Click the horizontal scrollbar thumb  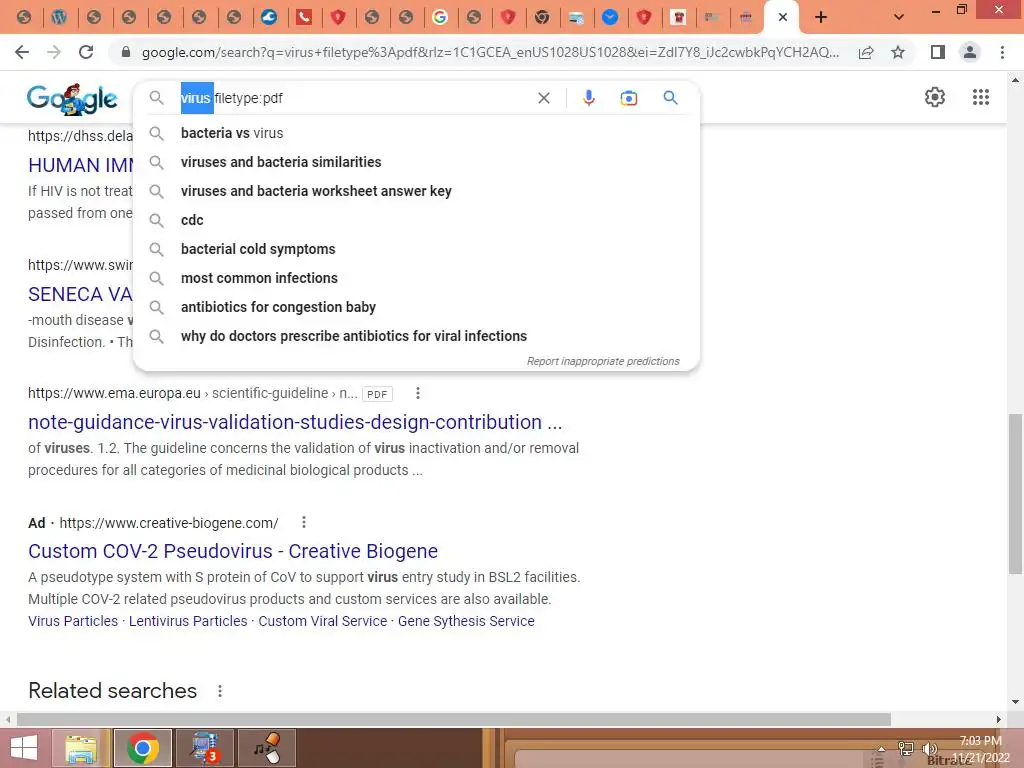pos(454,719)
